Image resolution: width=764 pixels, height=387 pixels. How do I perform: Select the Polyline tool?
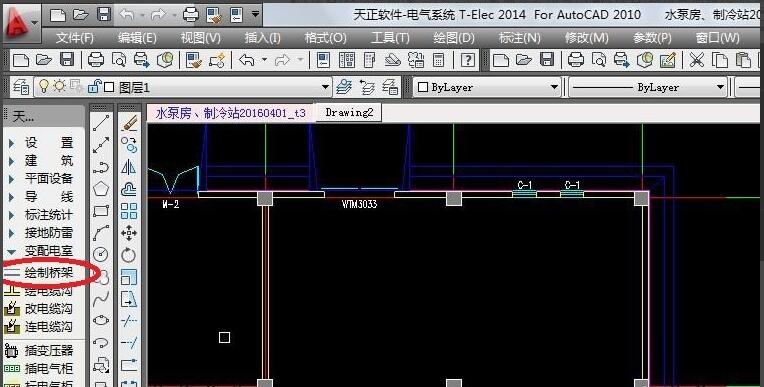(x=101, y=167)
